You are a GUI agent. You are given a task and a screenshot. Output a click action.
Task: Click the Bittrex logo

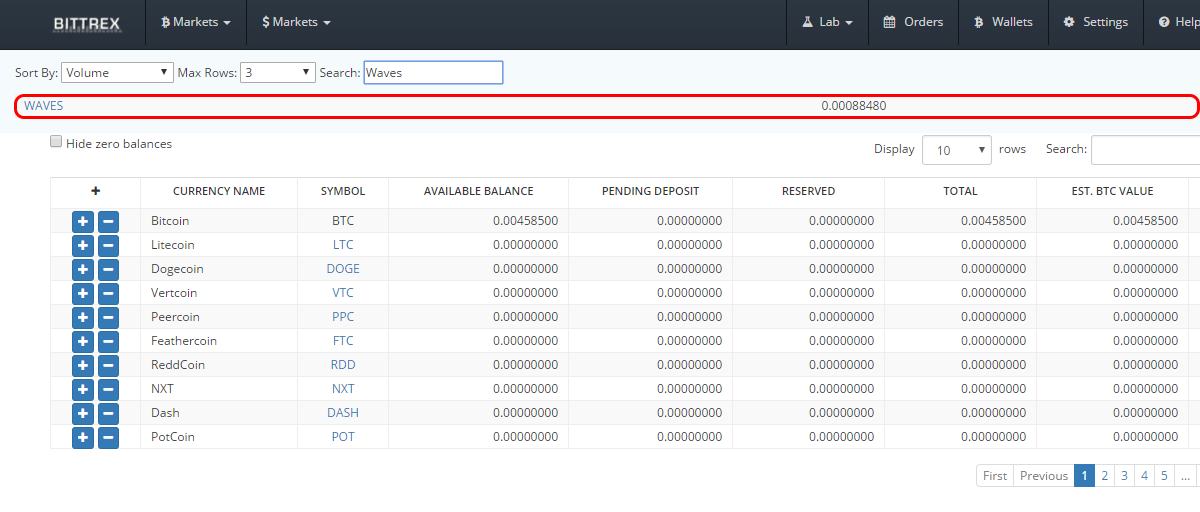(87, 23)
